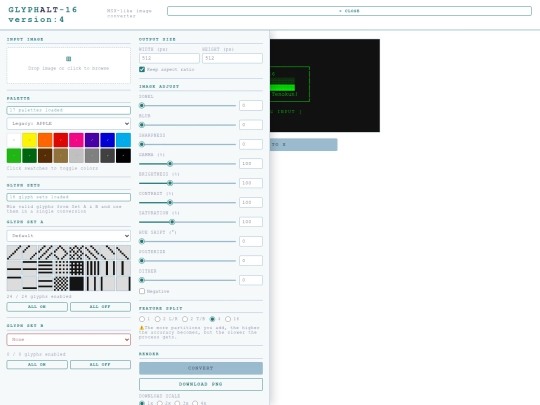Toggle the right-edge vertical line glyph
540x405 pixels.
(123, 284)
